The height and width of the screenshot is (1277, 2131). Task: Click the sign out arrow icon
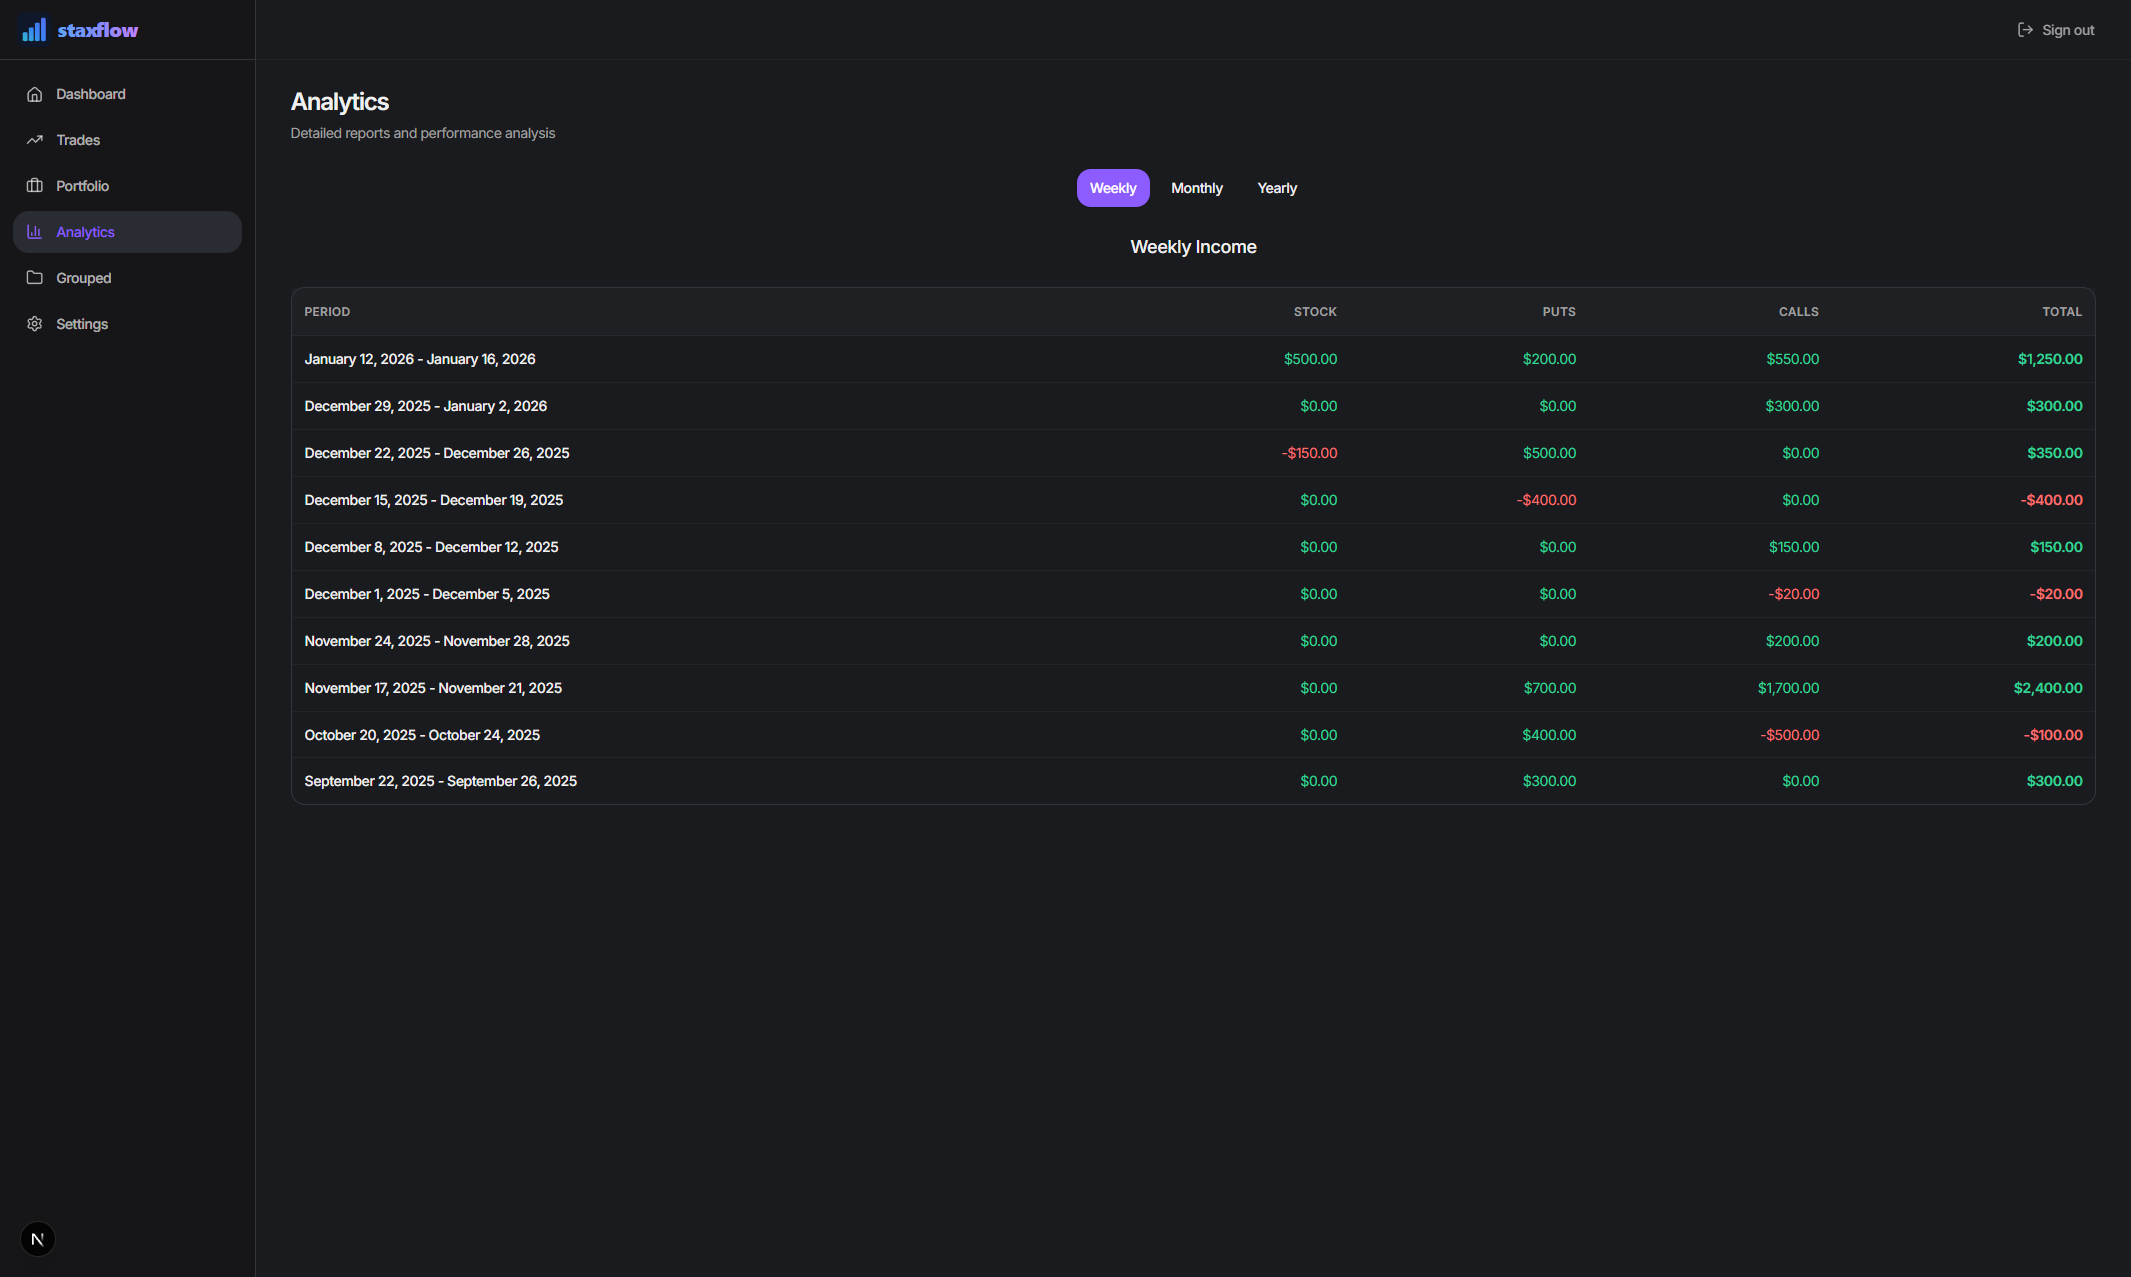(x=2025, y=30)
